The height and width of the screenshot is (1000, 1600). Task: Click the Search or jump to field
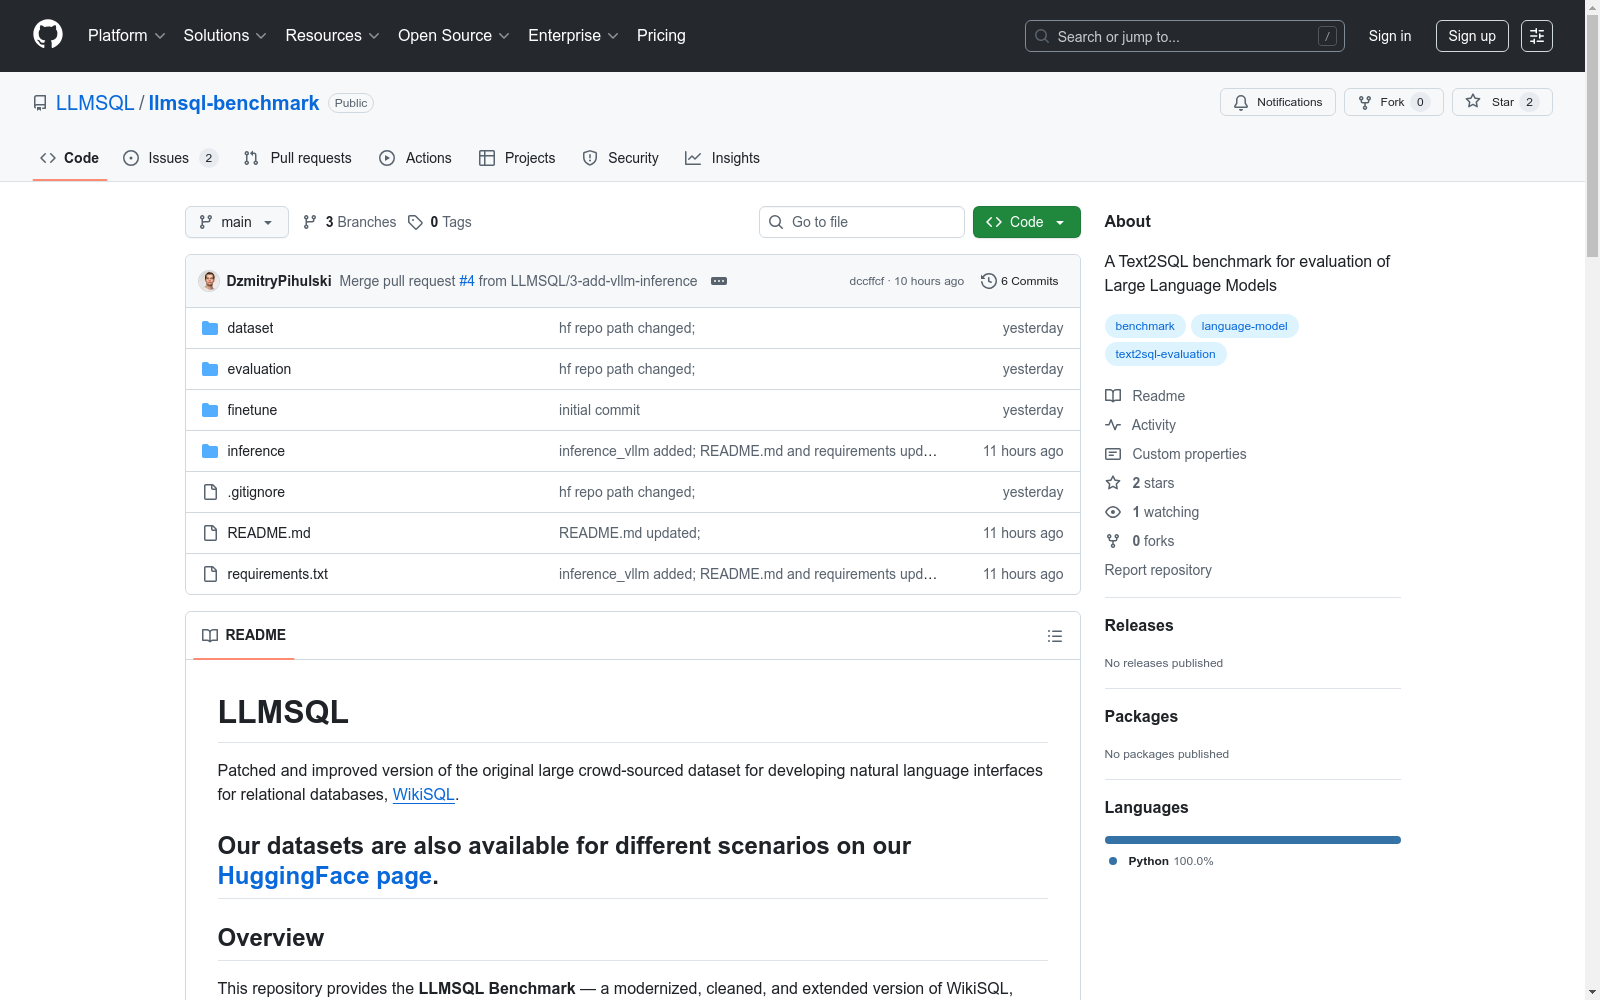point(1185,36)
